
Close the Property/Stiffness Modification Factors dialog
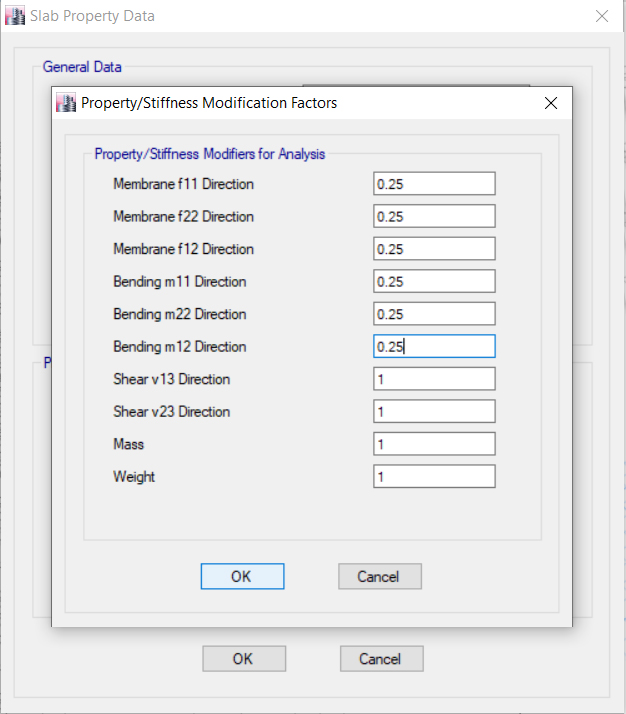click(550, 103)
